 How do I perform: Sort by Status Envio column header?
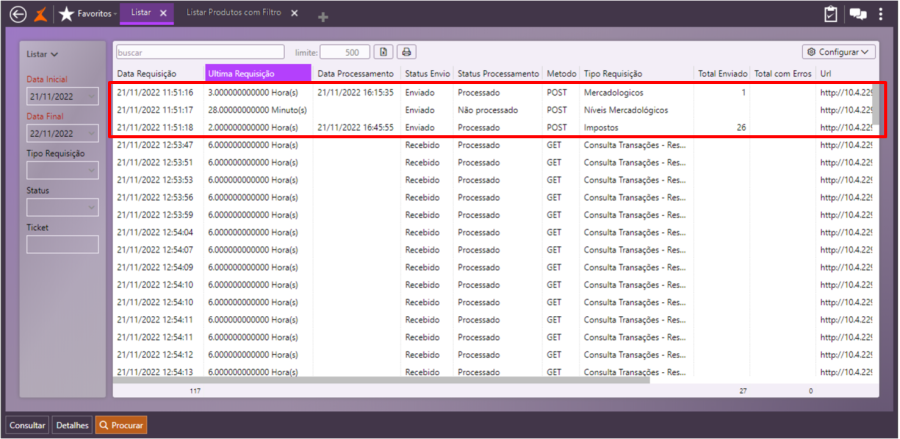(x=427, y=73)
